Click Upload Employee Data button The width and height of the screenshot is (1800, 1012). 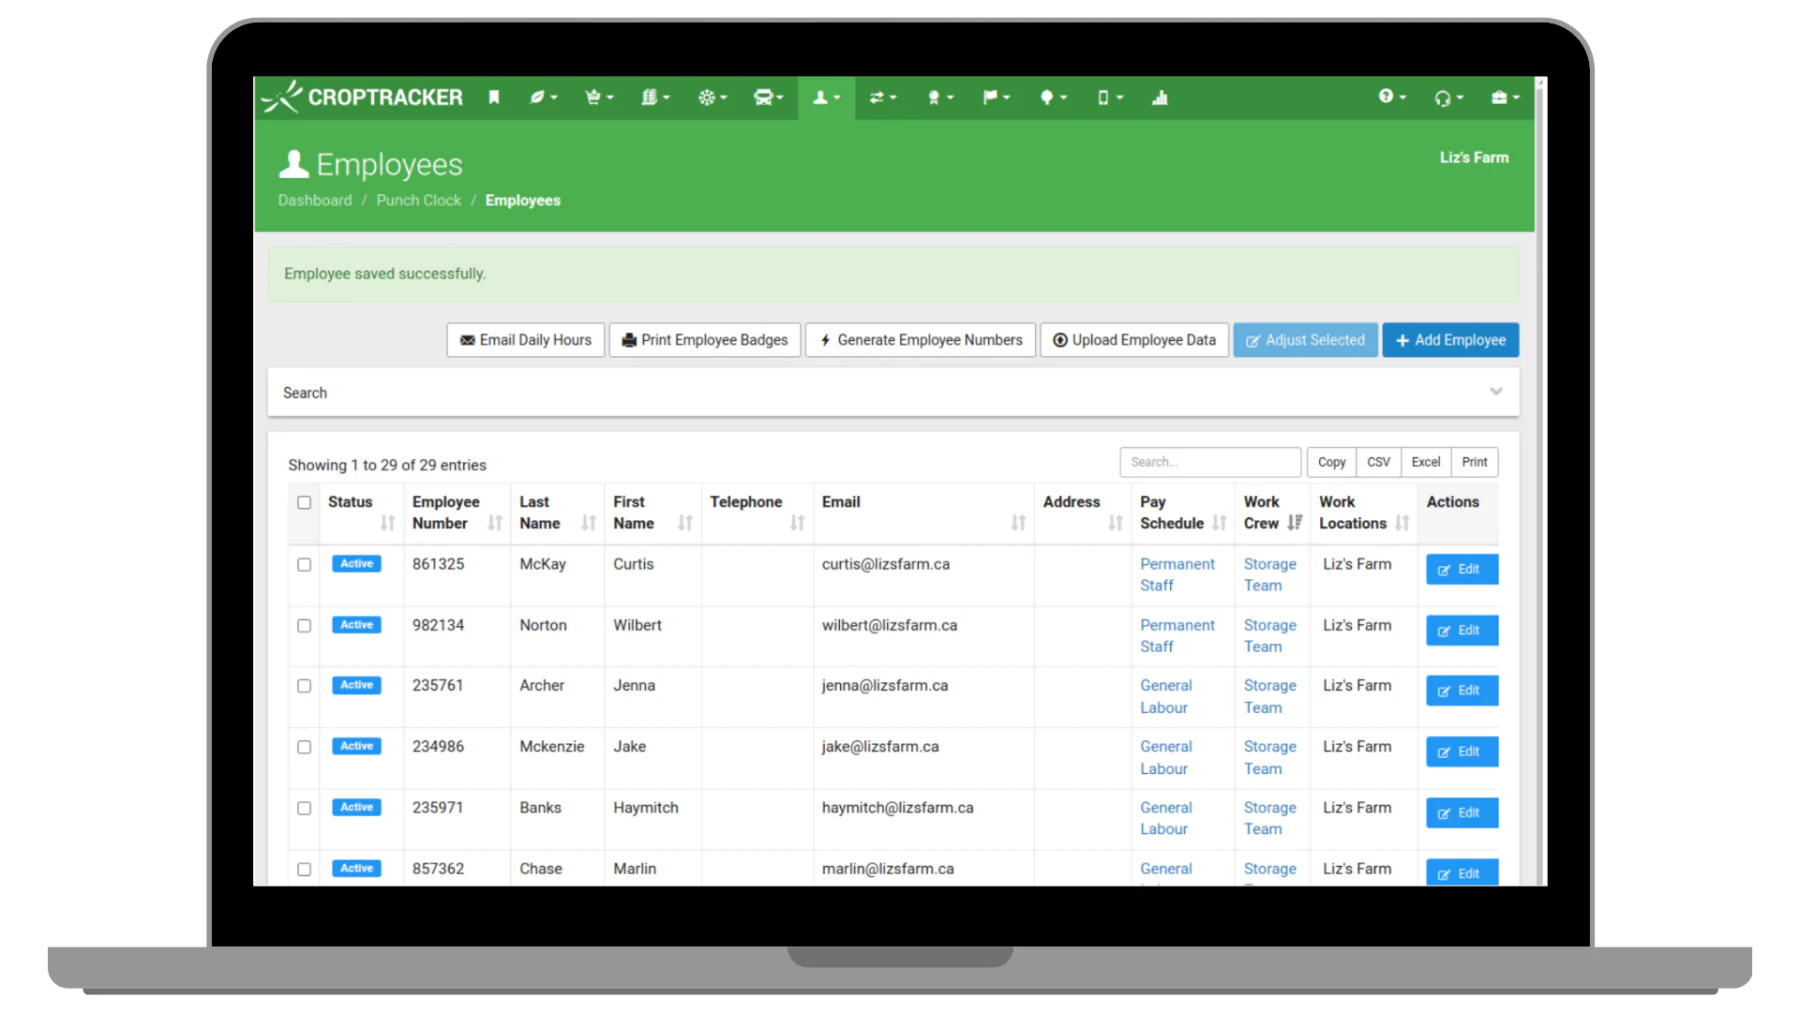point(1135,340)
